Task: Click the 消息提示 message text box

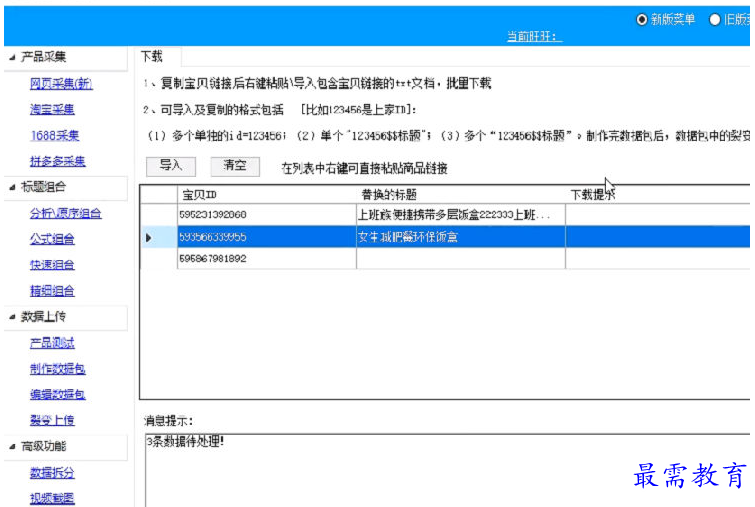Action: point(447,470)
